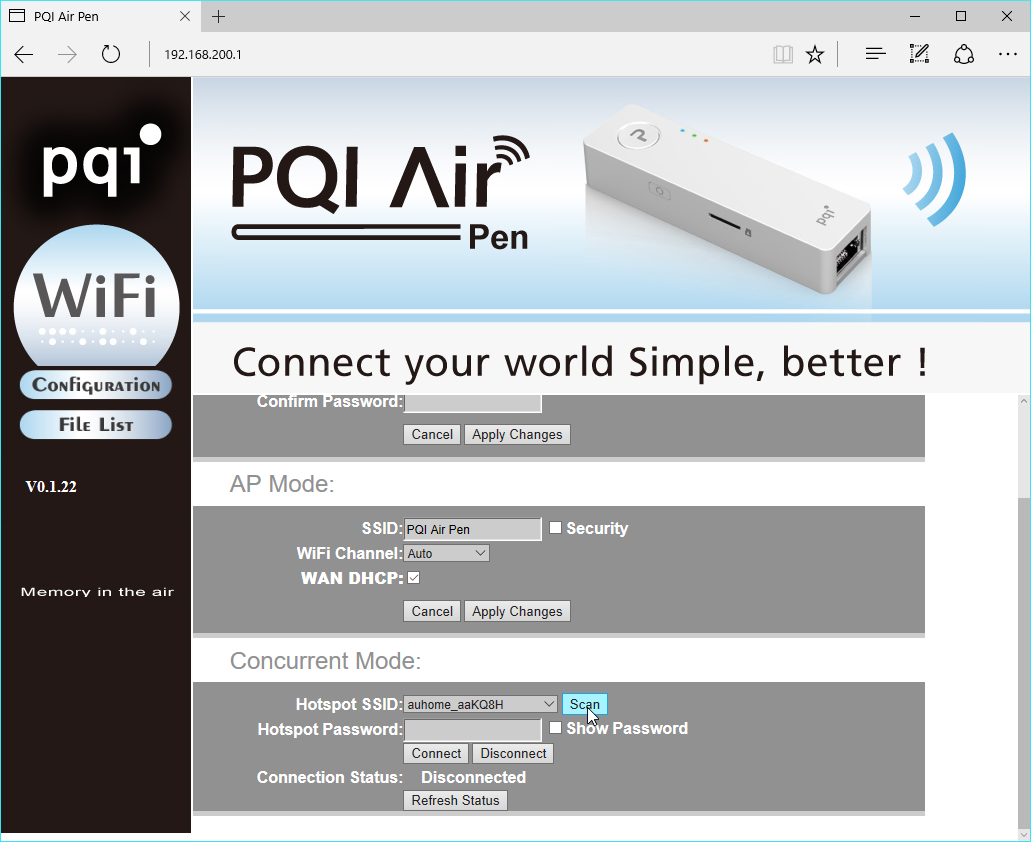Click the pqi logo in sidebar

(x=101, y=160)
